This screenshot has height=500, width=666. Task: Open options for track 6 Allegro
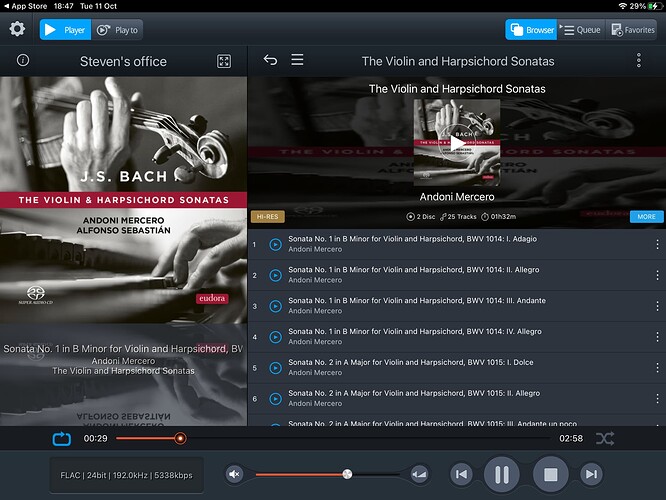point(657,398)
